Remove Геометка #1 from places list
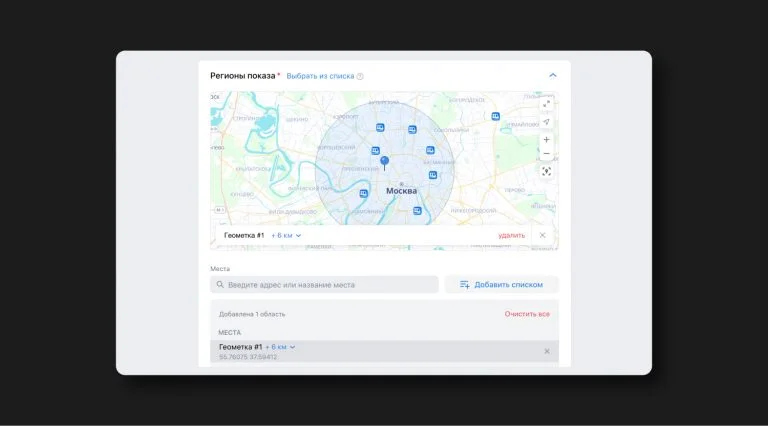768x426 pixels. [x=547, y=352]
